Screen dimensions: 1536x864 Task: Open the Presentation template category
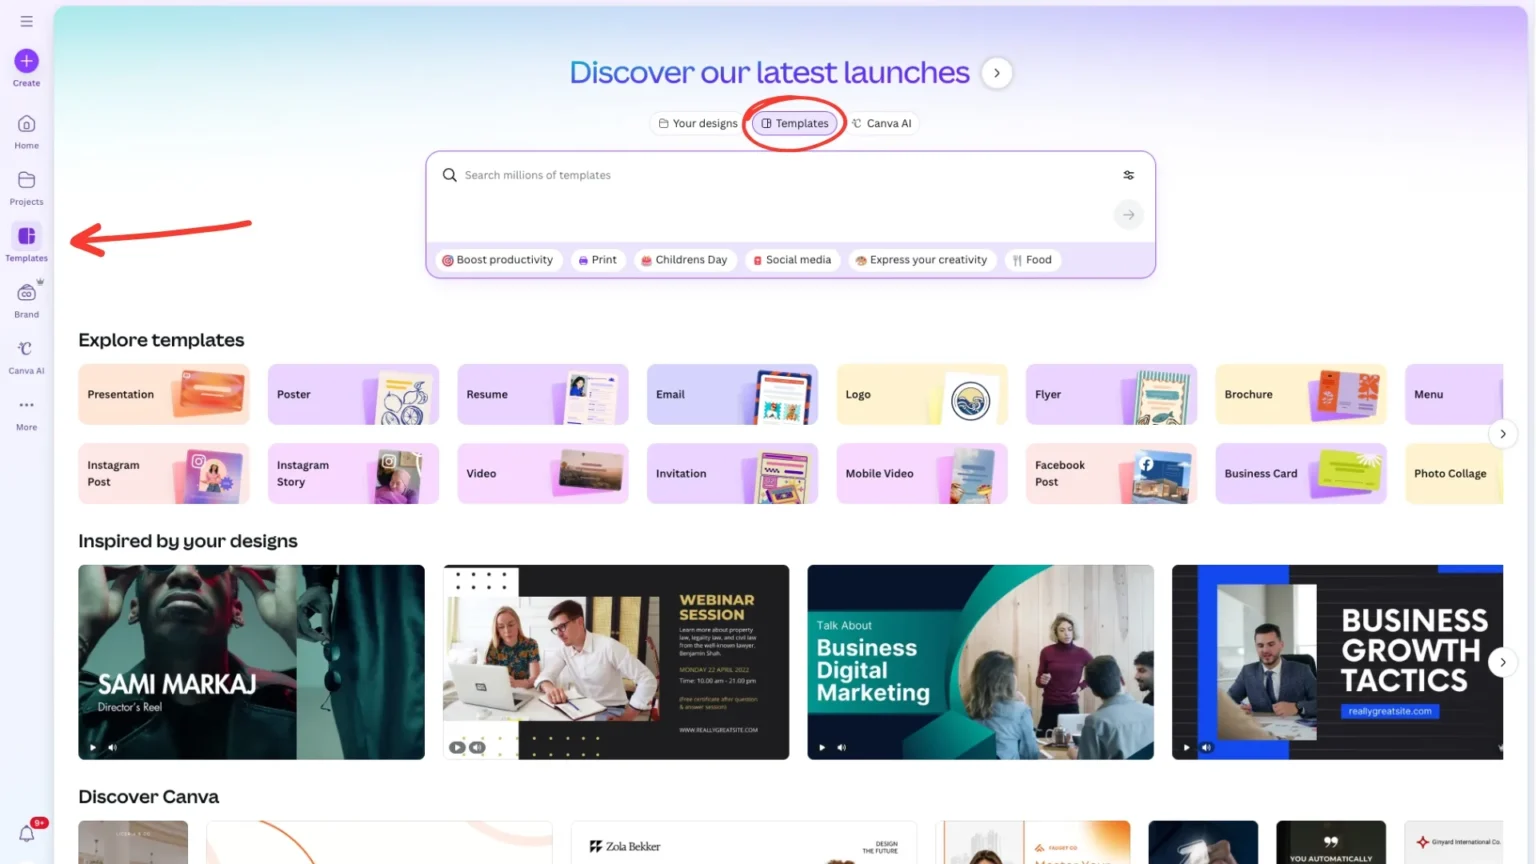(163, 394)
